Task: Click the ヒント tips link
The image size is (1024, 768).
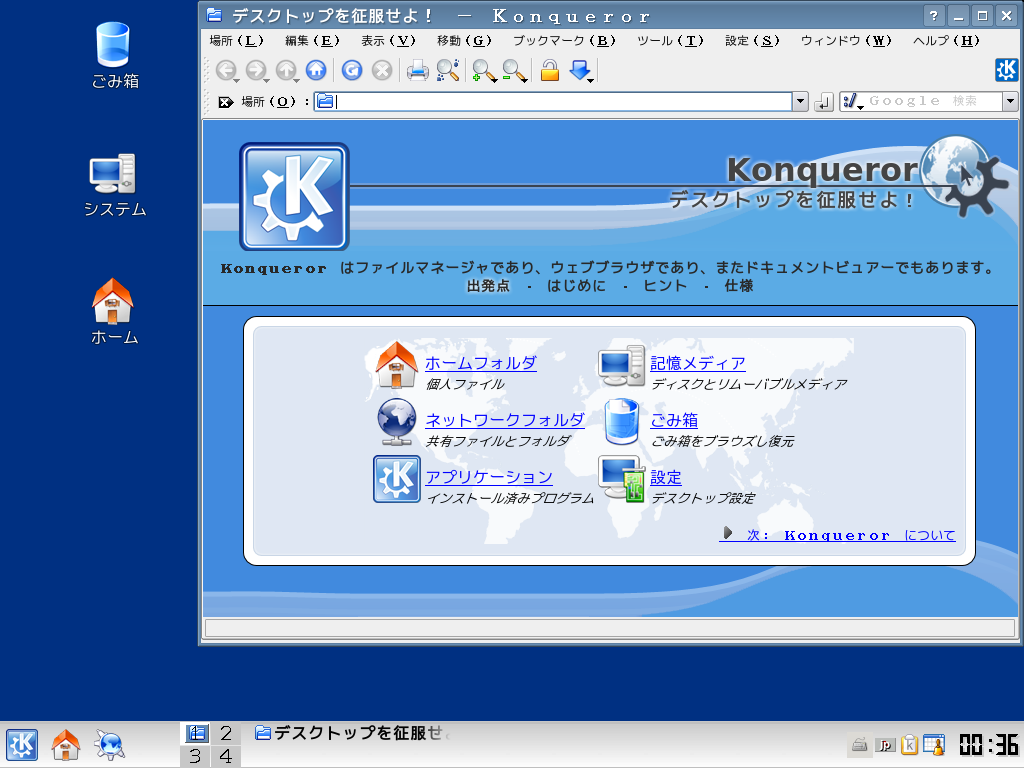Action: (665, 286)
